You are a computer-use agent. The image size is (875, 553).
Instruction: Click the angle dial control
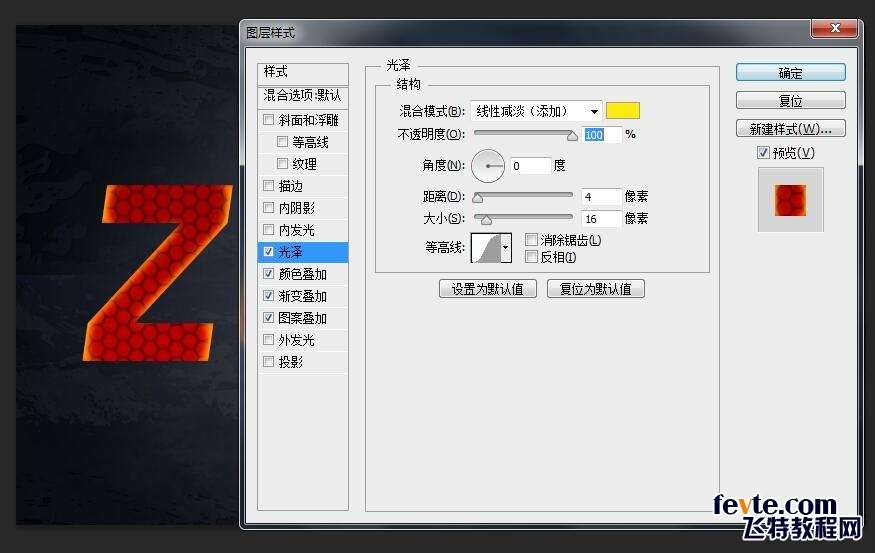488,166
